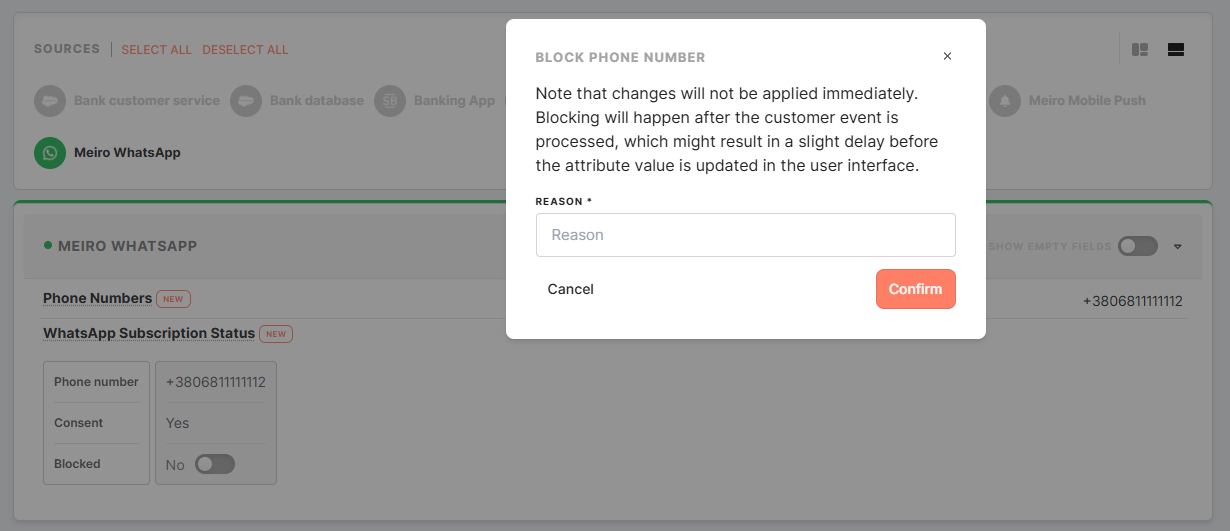Click the Phone Numbers attribute label

98,298
